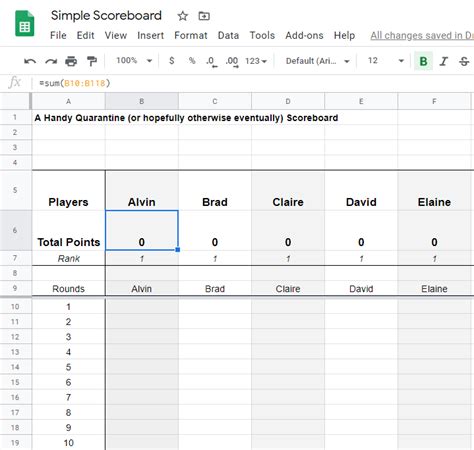Open the Insert menu
The height and width of the screenshot is (450, 474).
coord(150,35)
